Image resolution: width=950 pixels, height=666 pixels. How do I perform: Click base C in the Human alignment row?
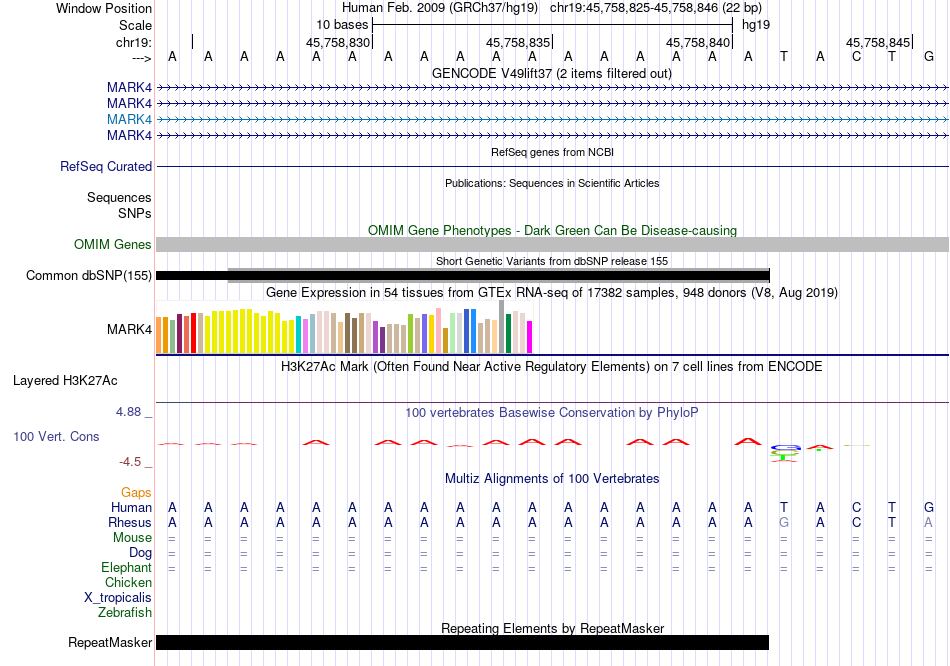[x=856, y=507]
